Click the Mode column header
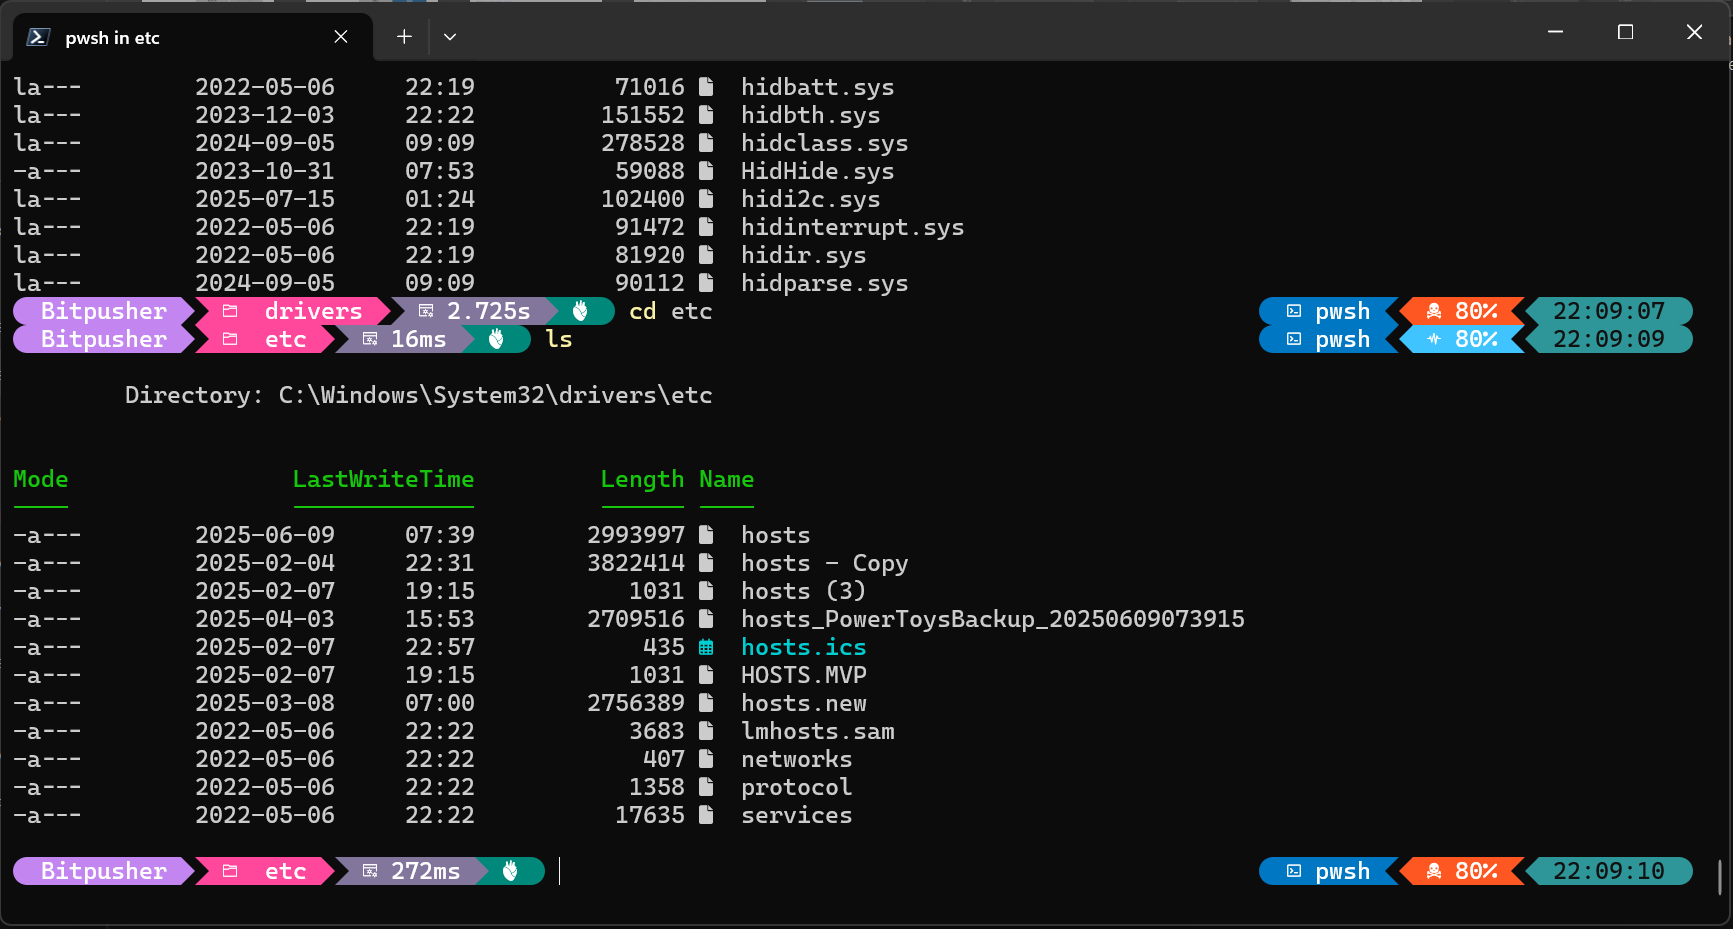This screenshot has height=929, width=1733. pyautogui.click(x=41, y=479)
